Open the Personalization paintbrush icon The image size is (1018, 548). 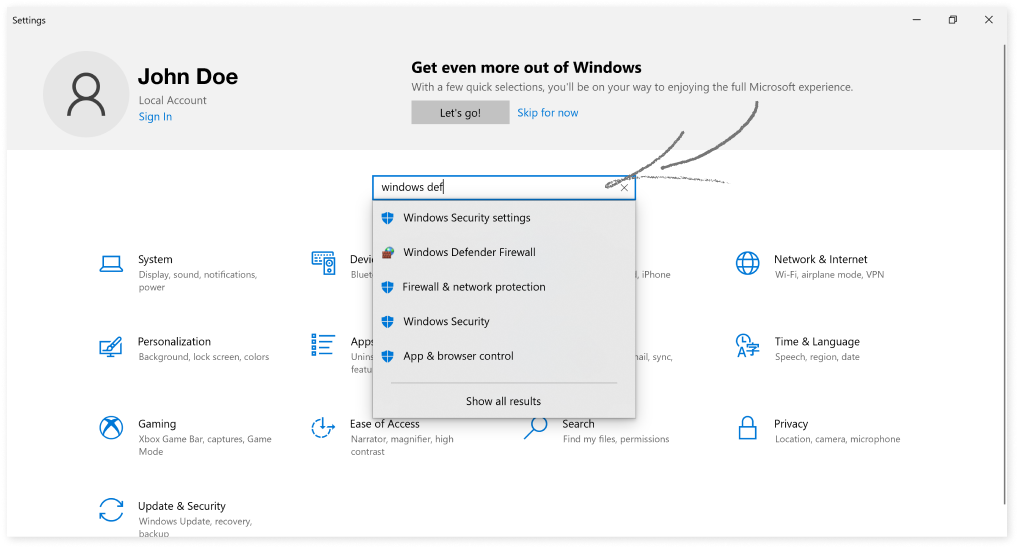(x=111, y=347)
